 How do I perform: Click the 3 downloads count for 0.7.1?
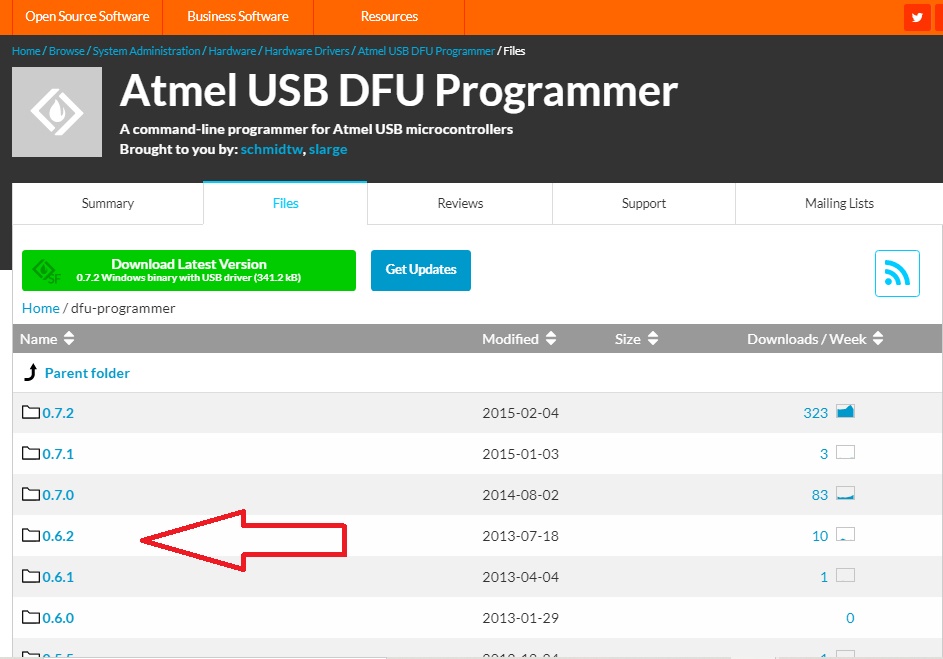824,454
